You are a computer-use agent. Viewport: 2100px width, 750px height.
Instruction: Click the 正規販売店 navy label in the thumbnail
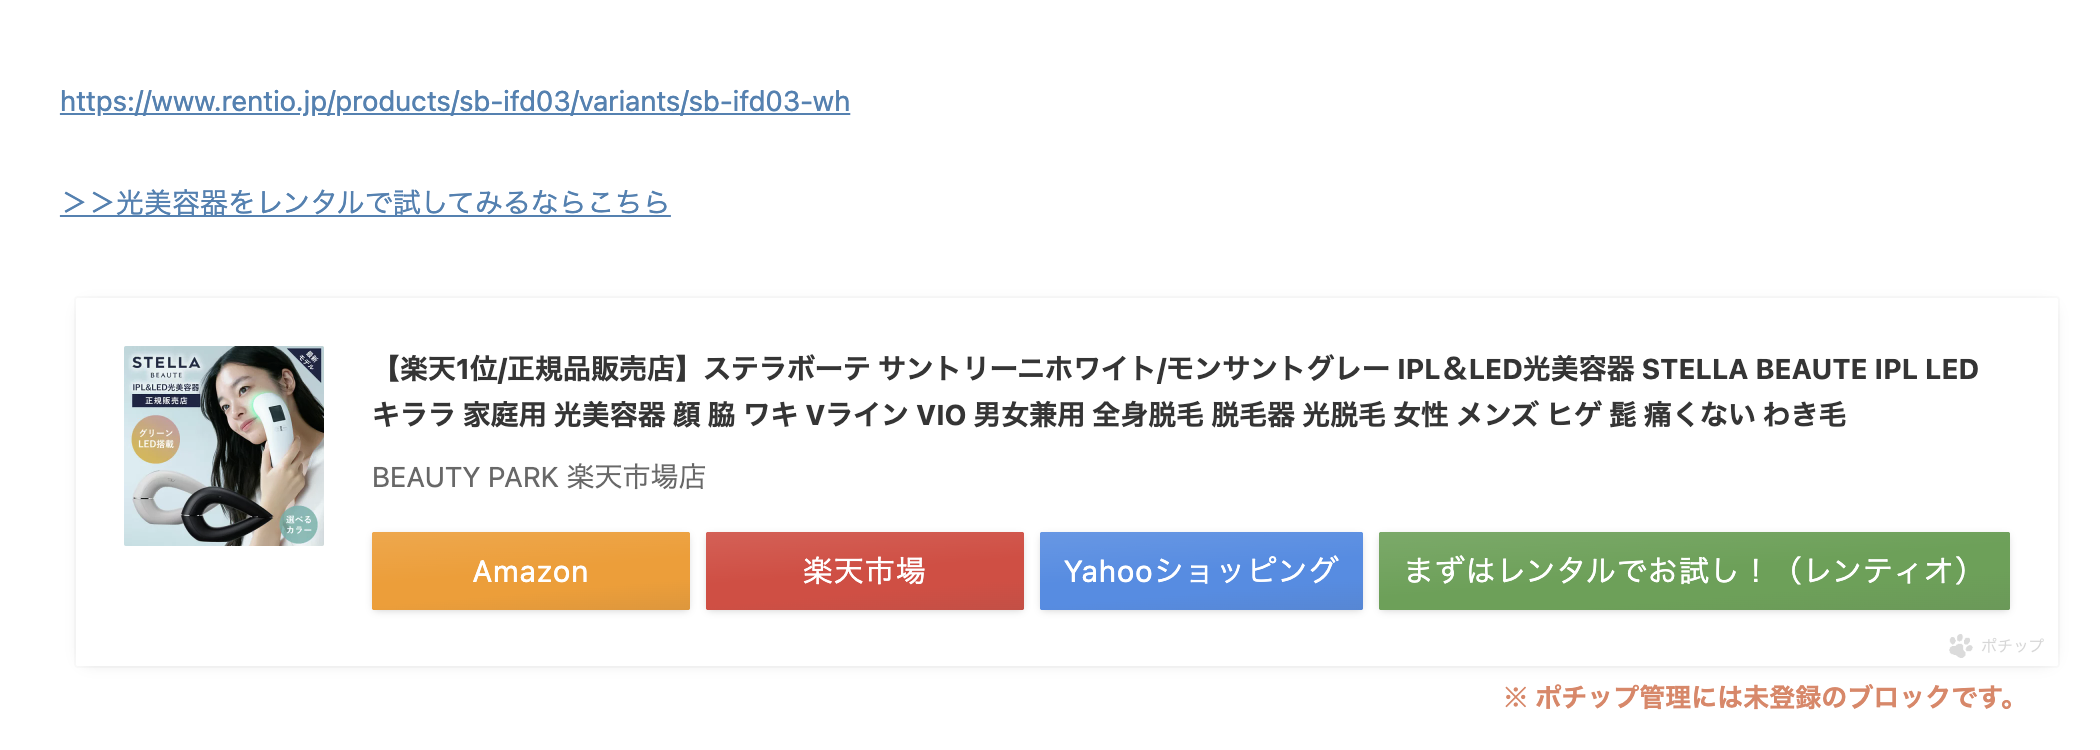[x=165, y=400]
